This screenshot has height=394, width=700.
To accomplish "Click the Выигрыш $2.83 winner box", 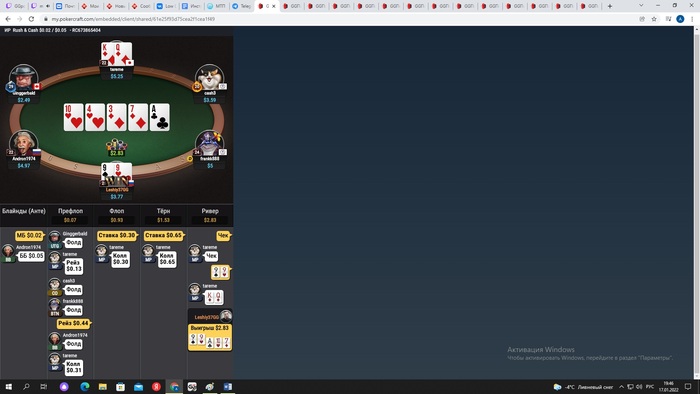I will [210, 337].
